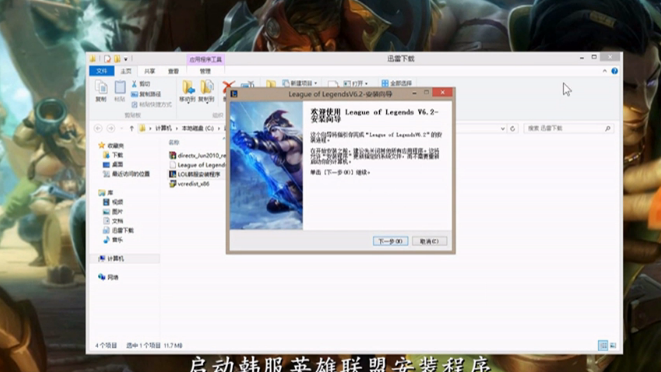The height and width of the screenshot is (372, 661).
Task: Close the League of Legends installer window
Action: tap(442, 92)
